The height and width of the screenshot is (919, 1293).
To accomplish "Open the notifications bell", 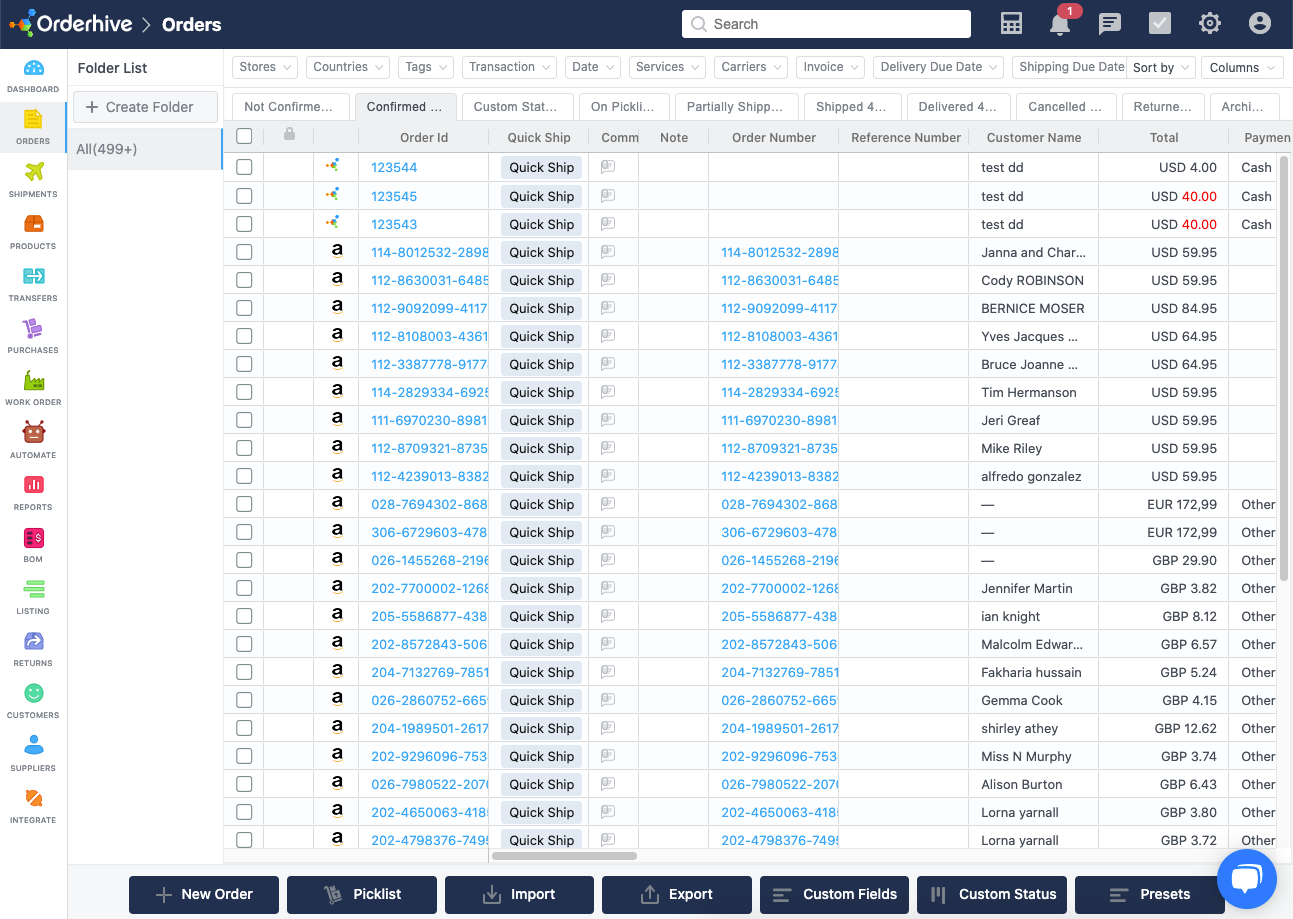I will [1060, 24].
